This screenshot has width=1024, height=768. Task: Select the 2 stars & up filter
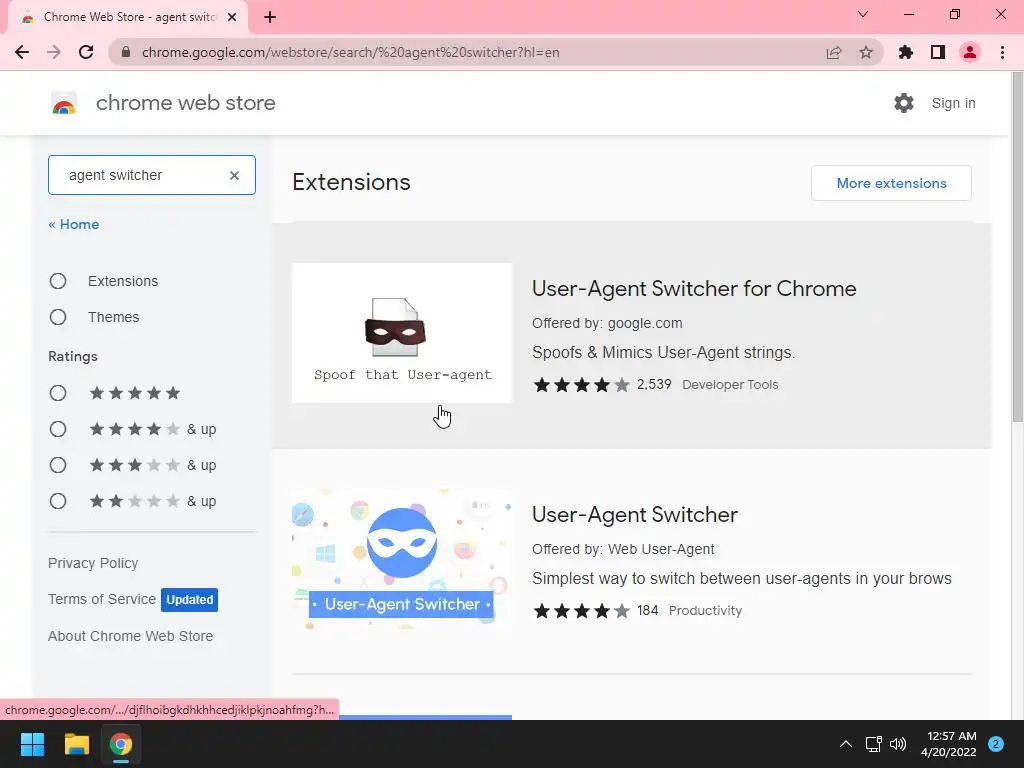[x=58, y=501]
